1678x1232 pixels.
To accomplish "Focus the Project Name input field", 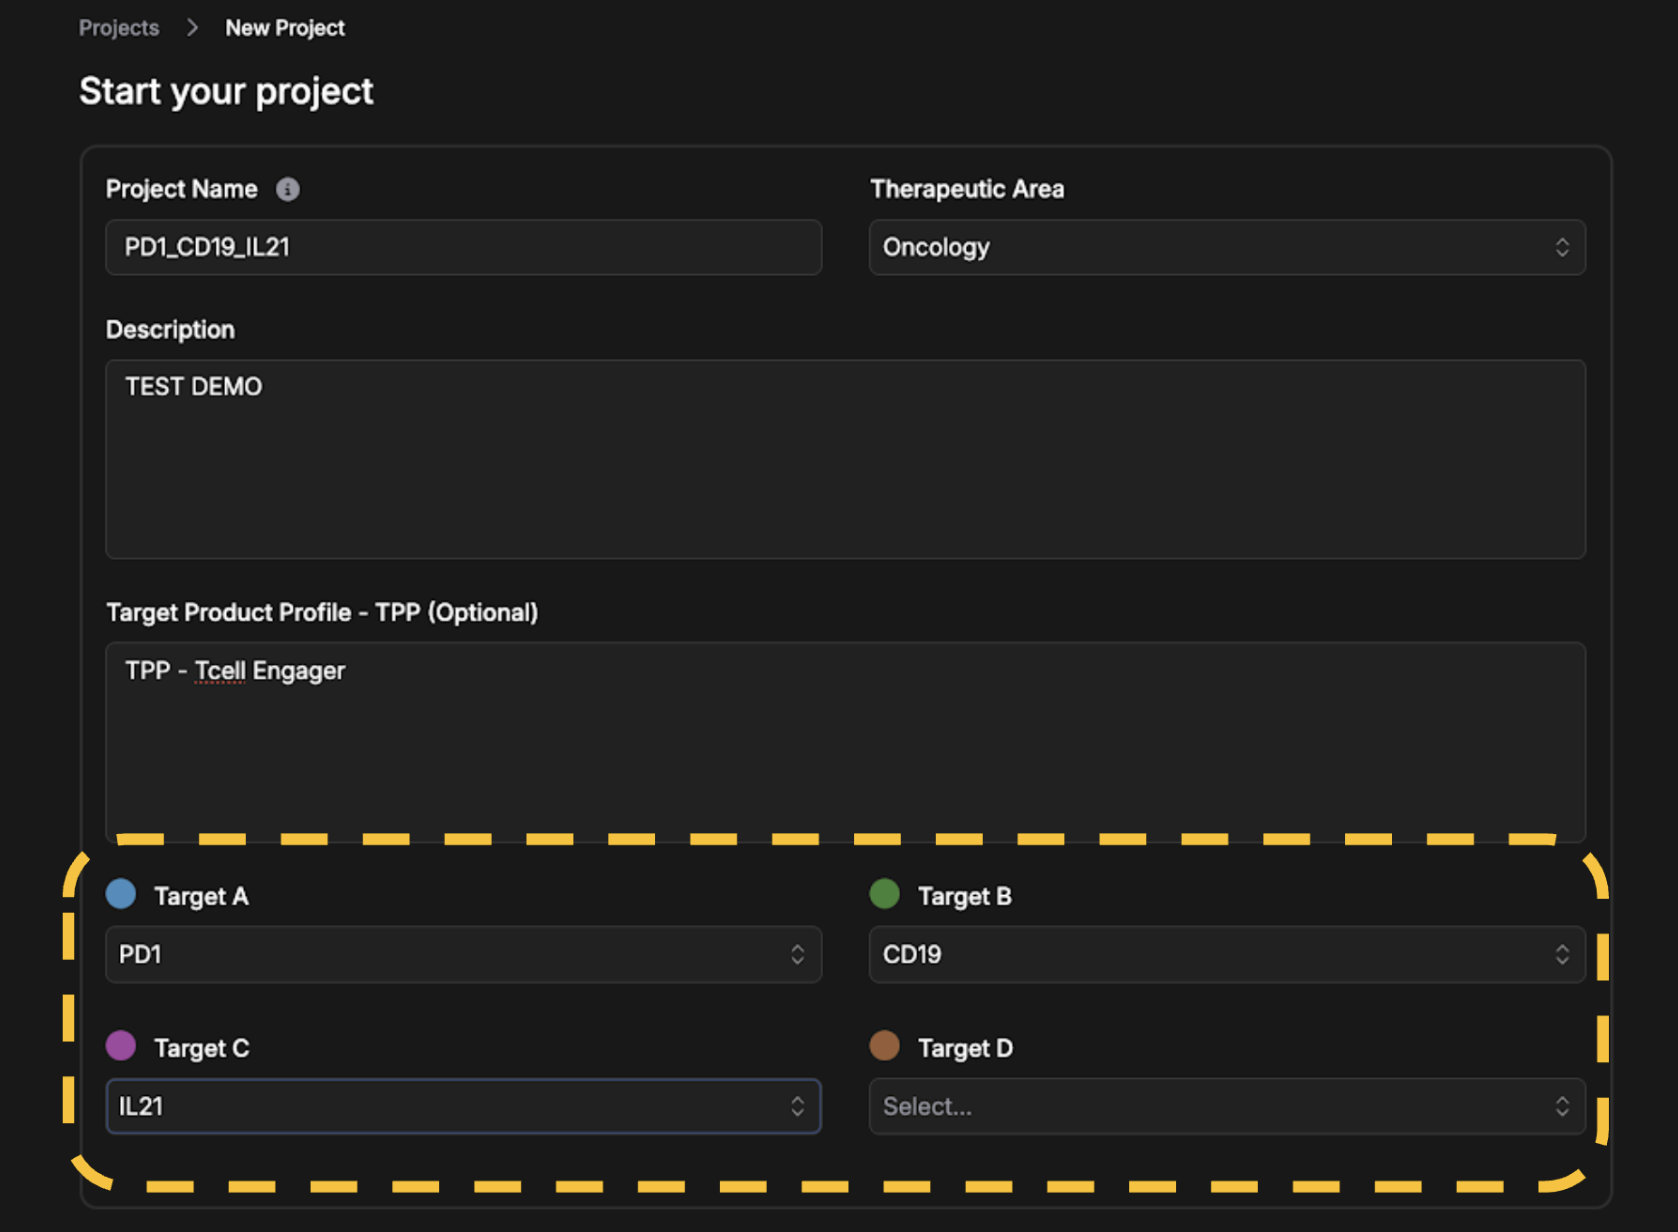I will pos(463,247).
